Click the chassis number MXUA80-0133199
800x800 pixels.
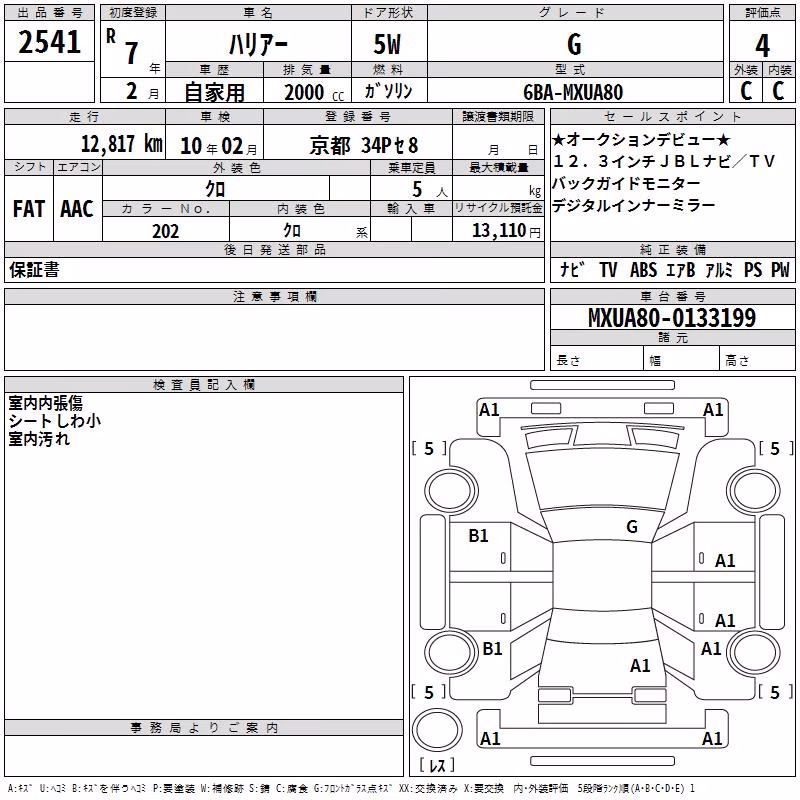(672, 318)
